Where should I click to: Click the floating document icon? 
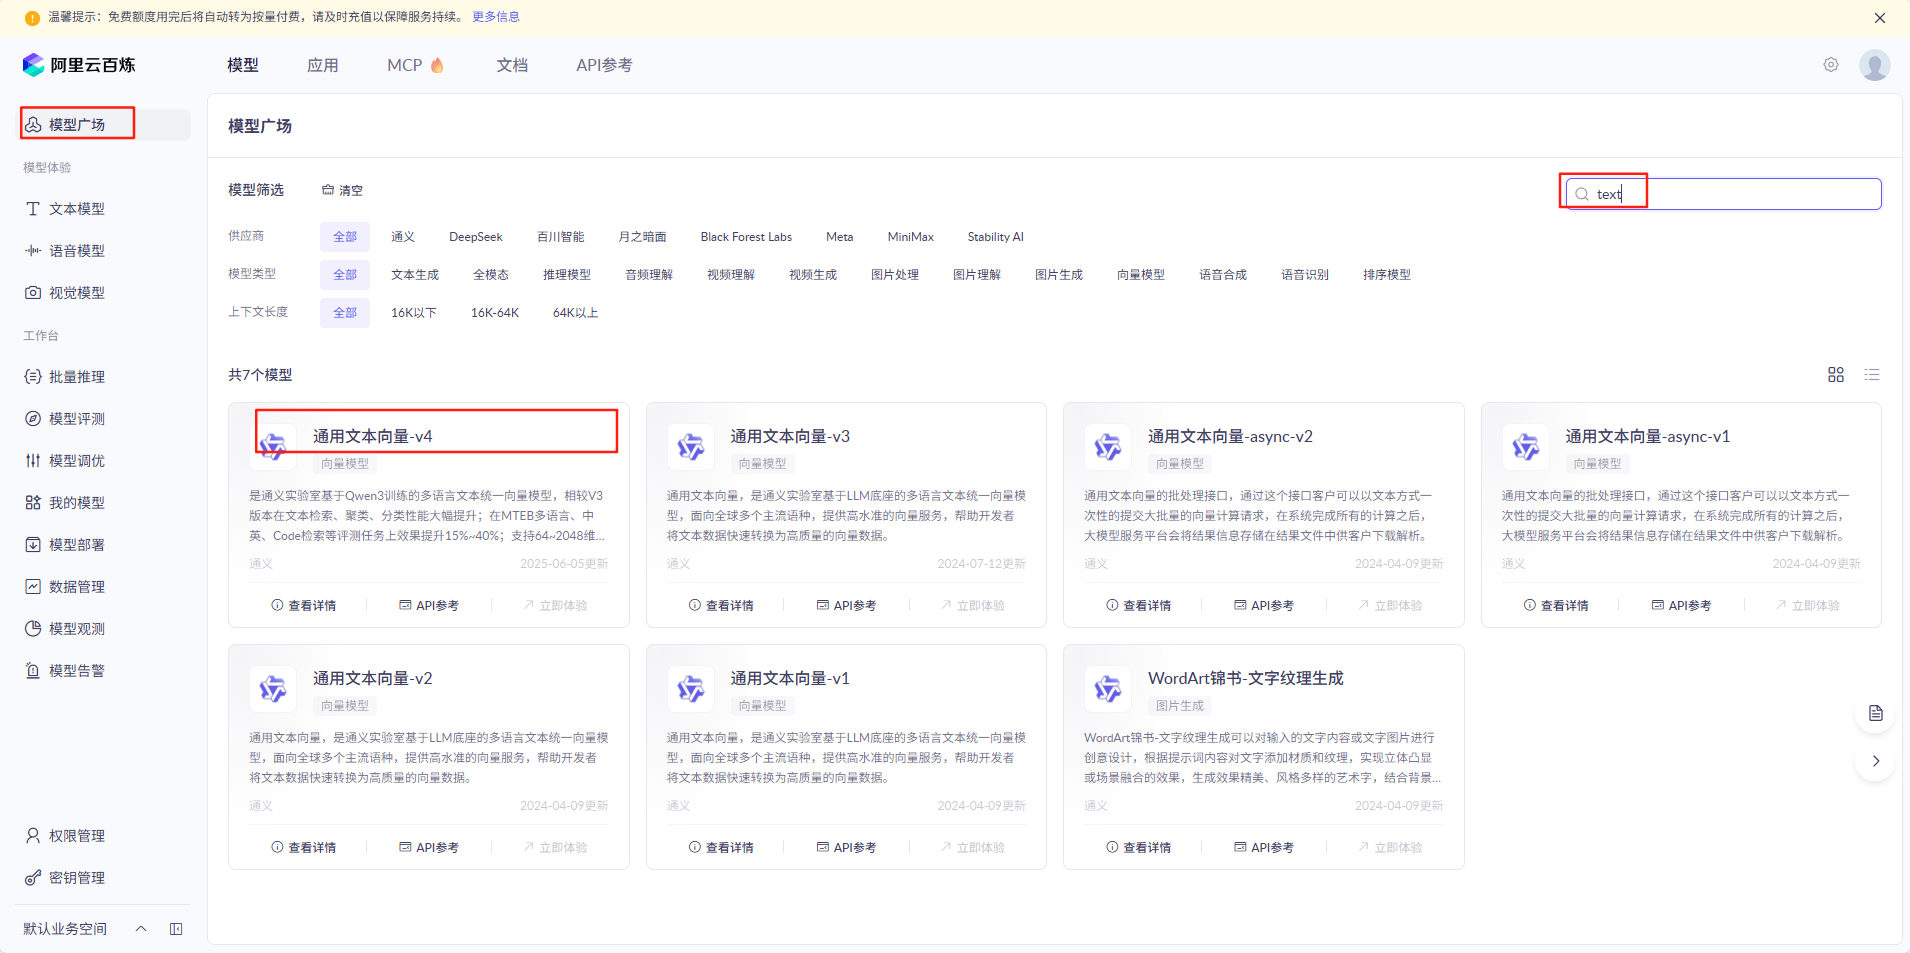click(x=1875, y=713)
